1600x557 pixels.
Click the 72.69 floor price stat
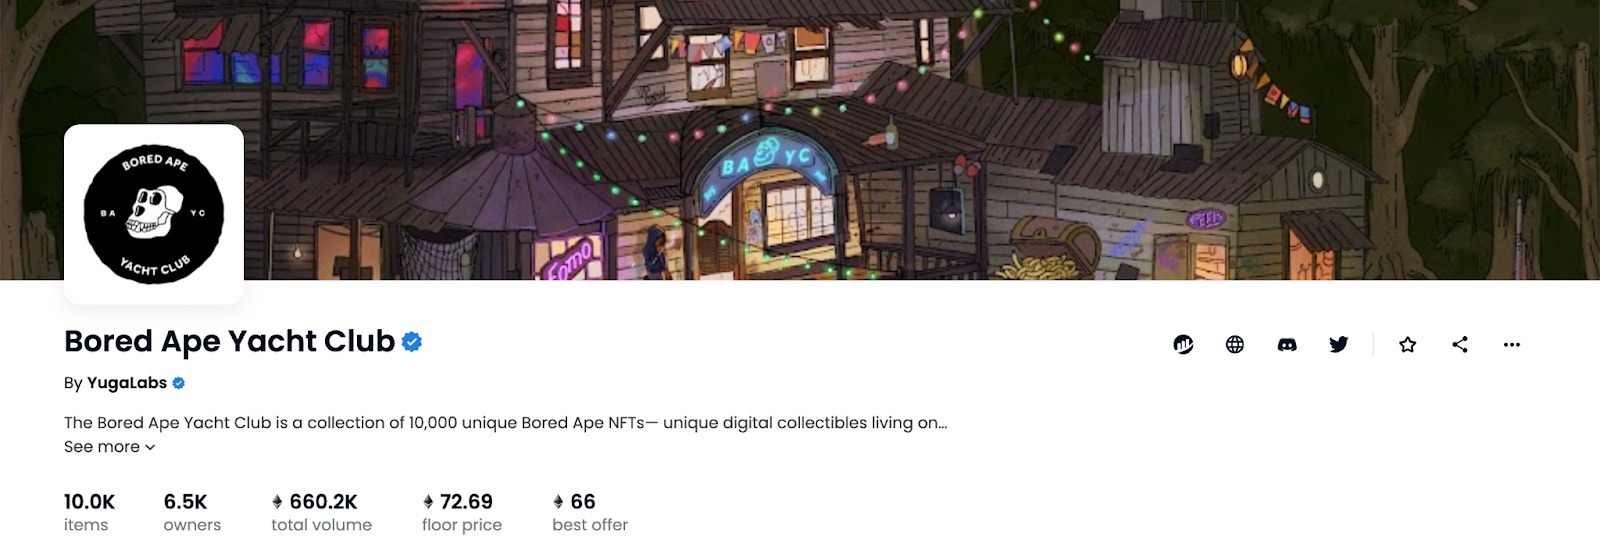click(x=462, y=512)
